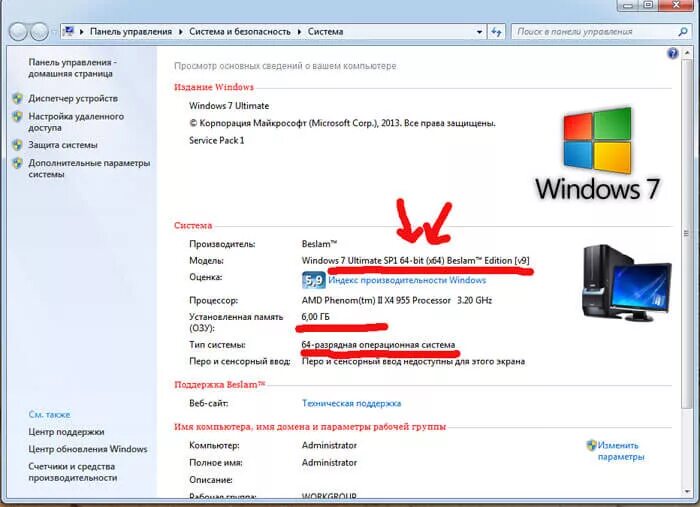Click the scrollbar up arrow
This screenshot has width=700, height=507.
pos(686,54)
